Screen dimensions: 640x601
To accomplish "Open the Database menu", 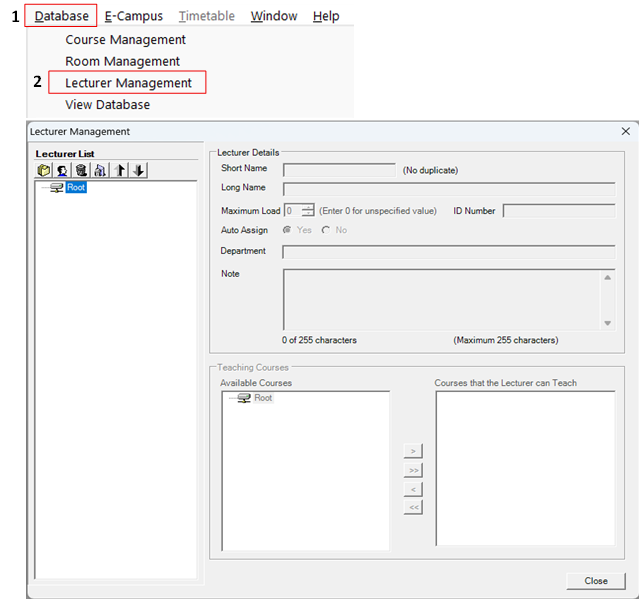I will 61,16.
